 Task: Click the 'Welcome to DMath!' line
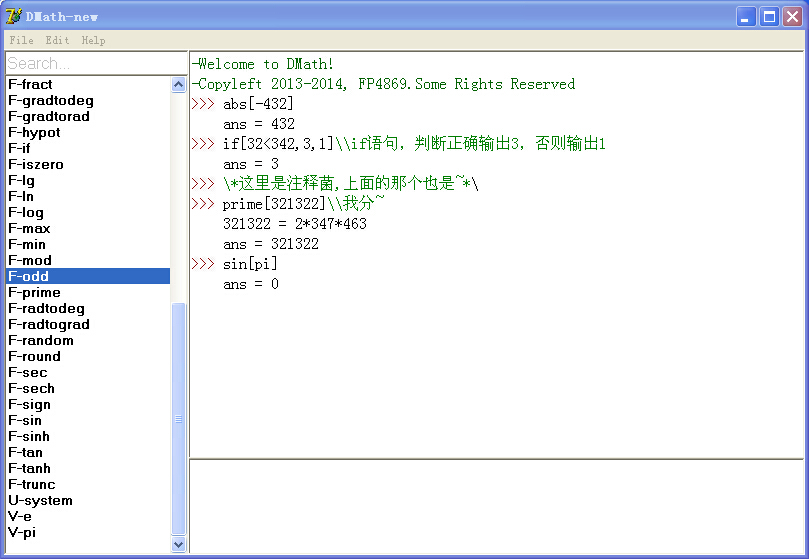(x=262, y=64)
